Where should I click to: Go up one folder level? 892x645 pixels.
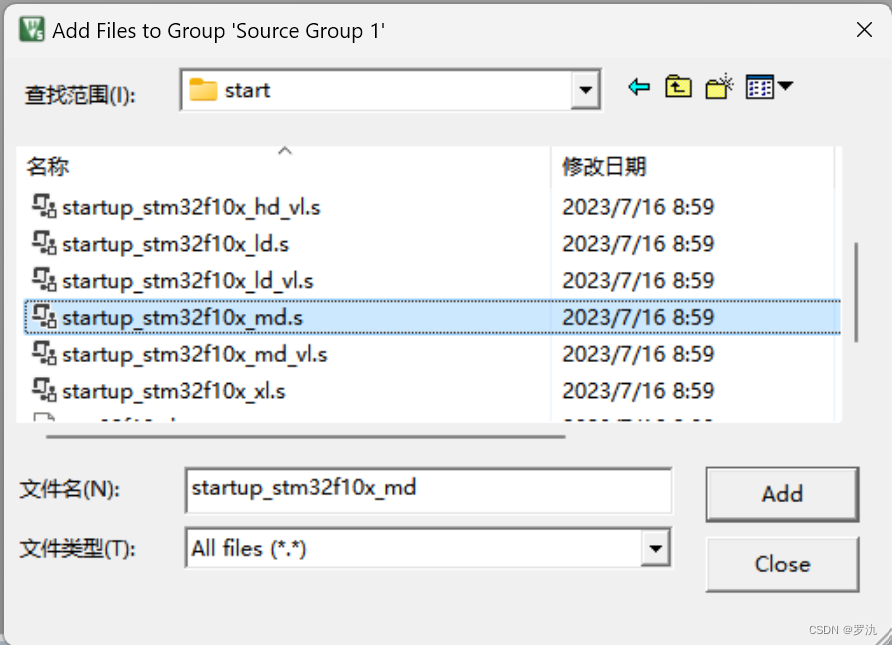coord(678,87)
